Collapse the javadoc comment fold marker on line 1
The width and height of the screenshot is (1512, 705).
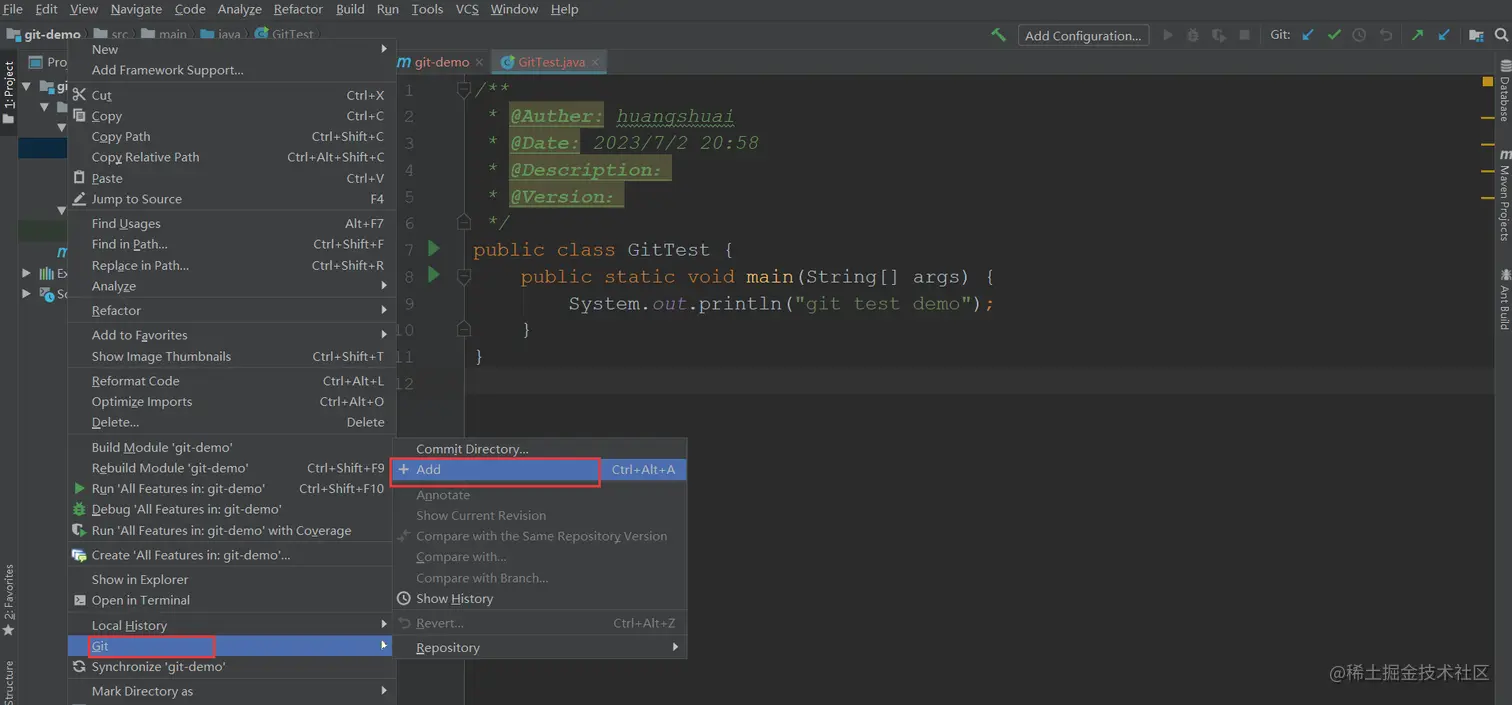point(464,90)
